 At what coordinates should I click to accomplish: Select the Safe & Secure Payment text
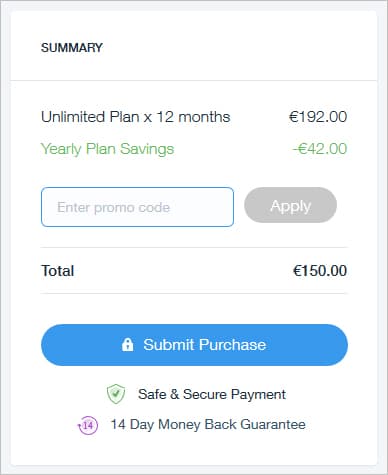(212, 394)
